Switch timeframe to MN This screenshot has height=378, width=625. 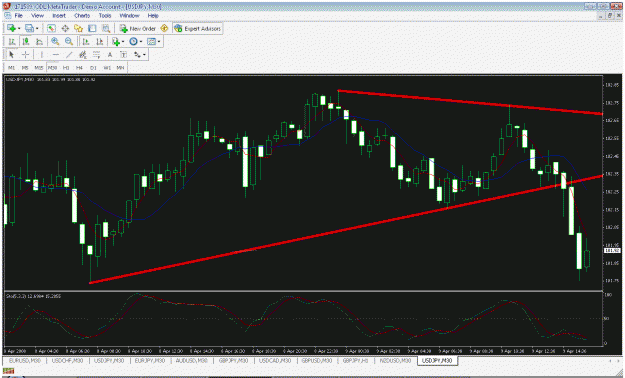[120, 68]
